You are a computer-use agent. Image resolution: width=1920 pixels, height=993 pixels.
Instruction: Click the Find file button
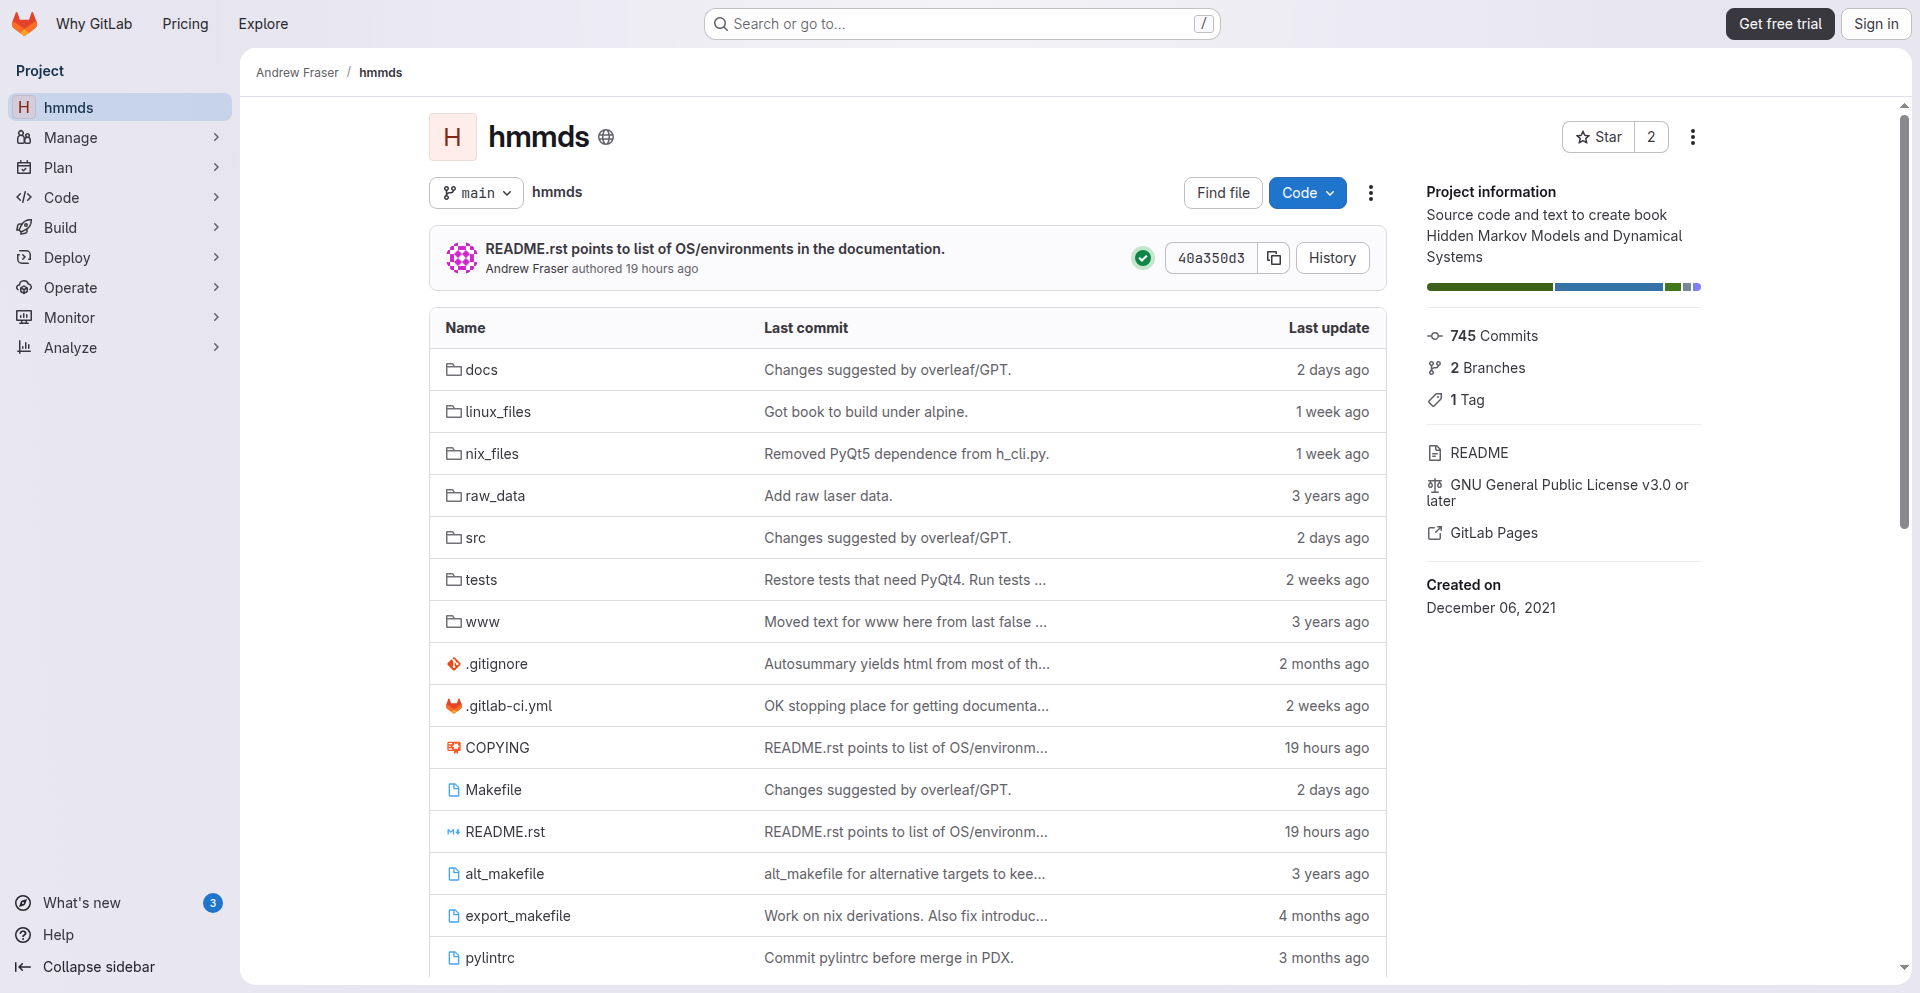tap(1222, 193)
